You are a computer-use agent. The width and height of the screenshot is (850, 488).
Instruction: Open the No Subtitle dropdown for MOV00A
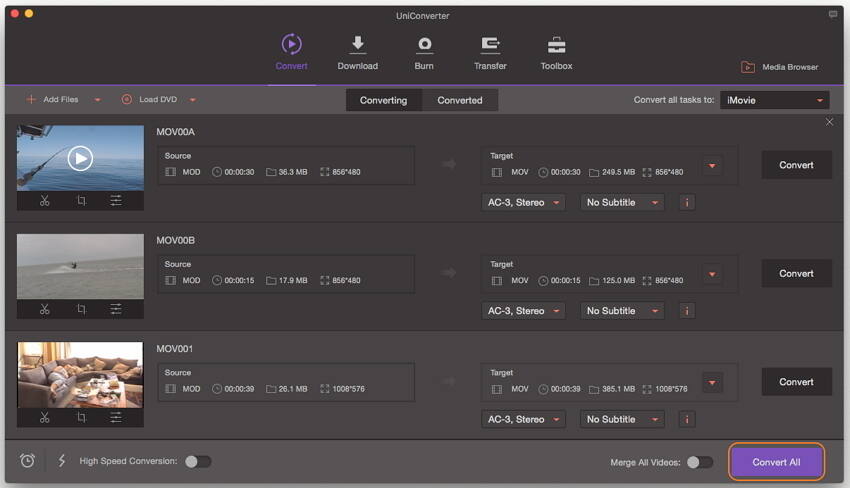click(x=622, y=202)
